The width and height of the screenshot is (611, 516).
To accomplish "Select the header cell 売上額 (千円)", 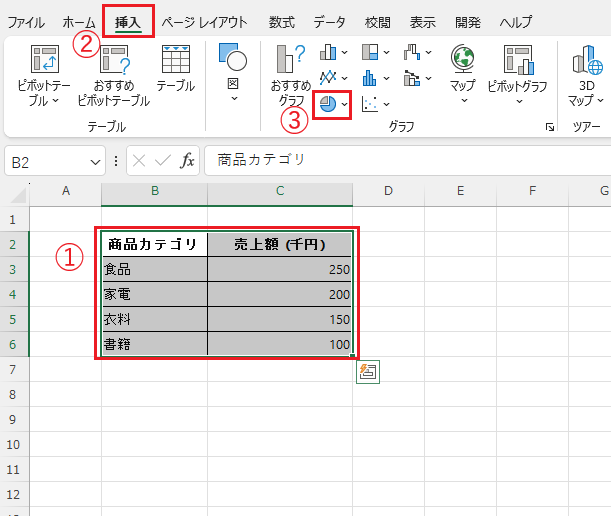I will click(280, 244).
